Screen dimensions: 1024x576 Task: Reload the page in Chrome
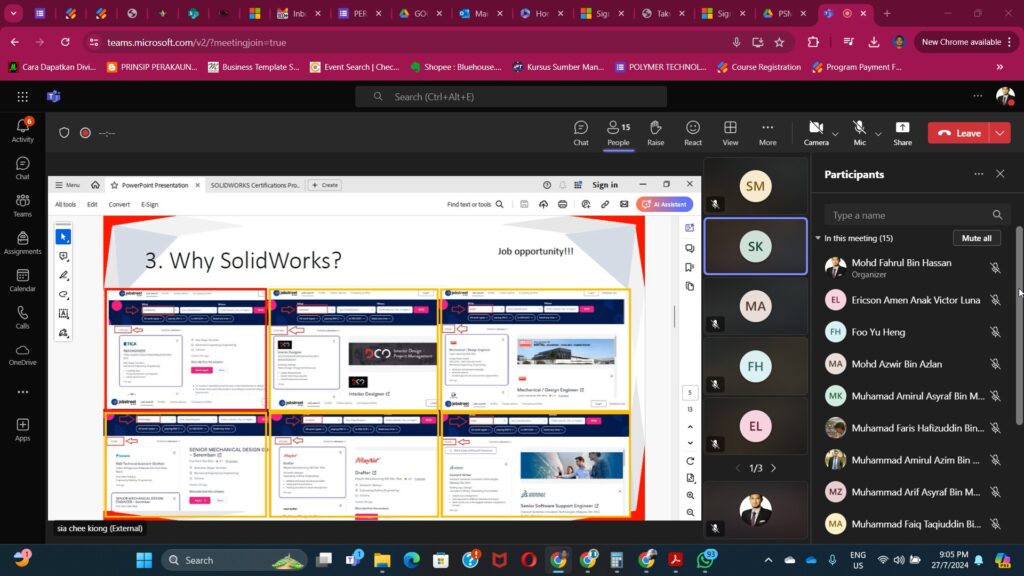(65, 42)
